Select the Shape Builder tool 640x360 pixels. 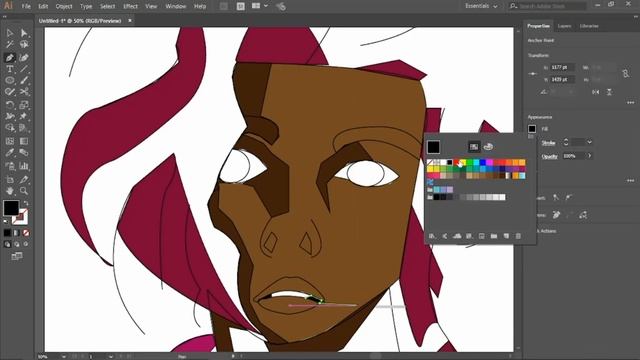coord(10,128)
